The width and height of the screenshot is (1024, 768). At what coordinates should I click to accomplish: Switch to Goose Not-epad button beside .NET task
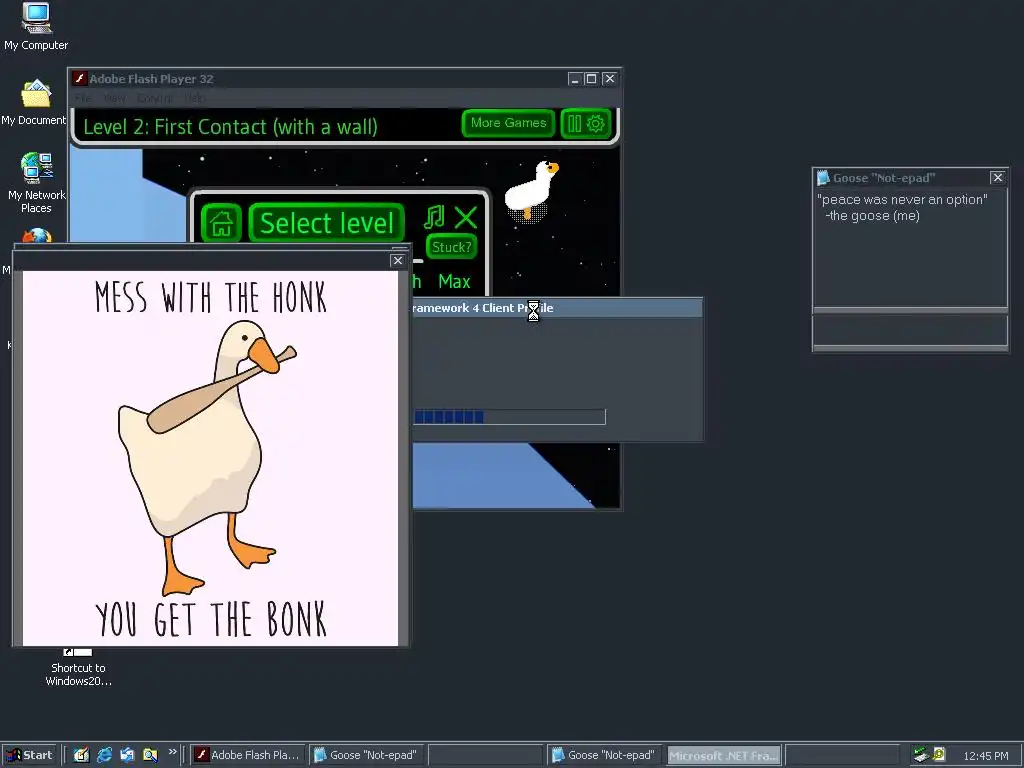click(605, 755)
